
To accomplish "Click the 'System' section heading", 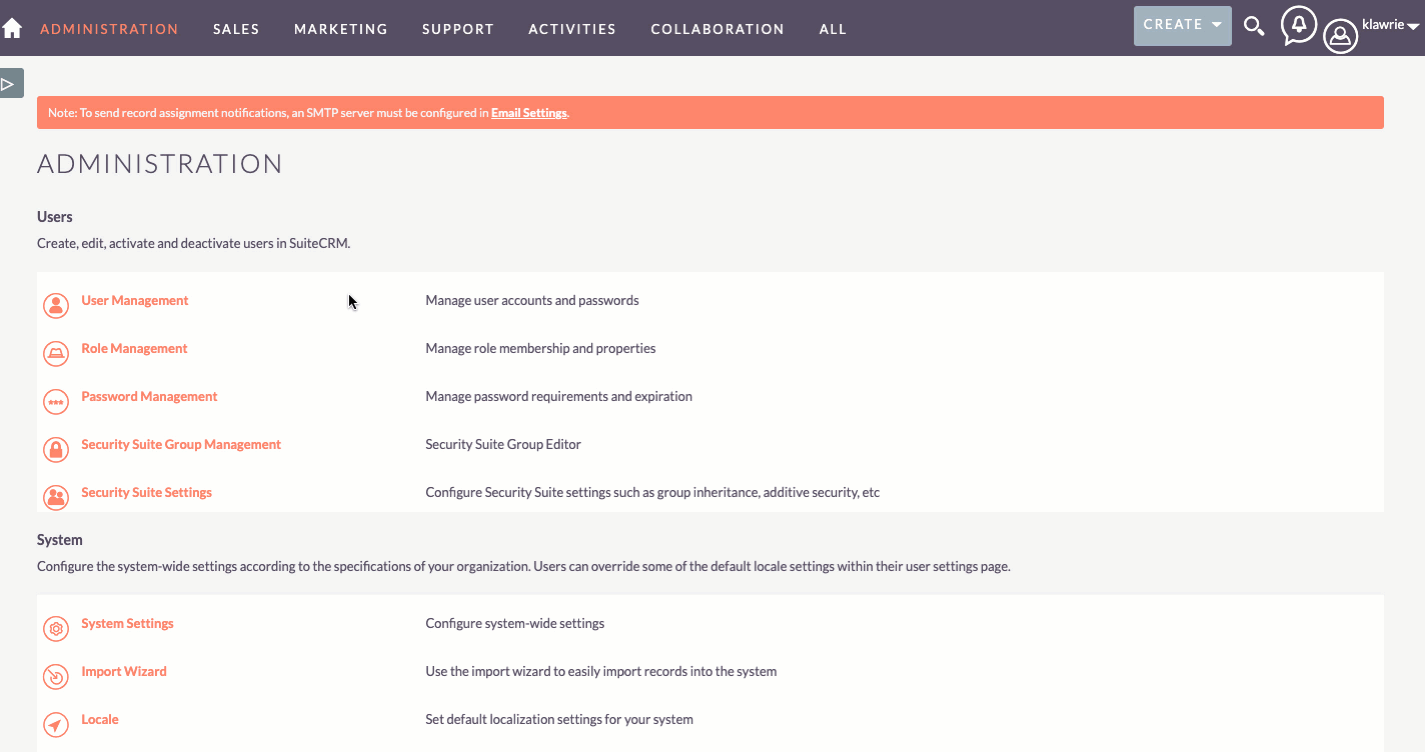I will (60, 539).
